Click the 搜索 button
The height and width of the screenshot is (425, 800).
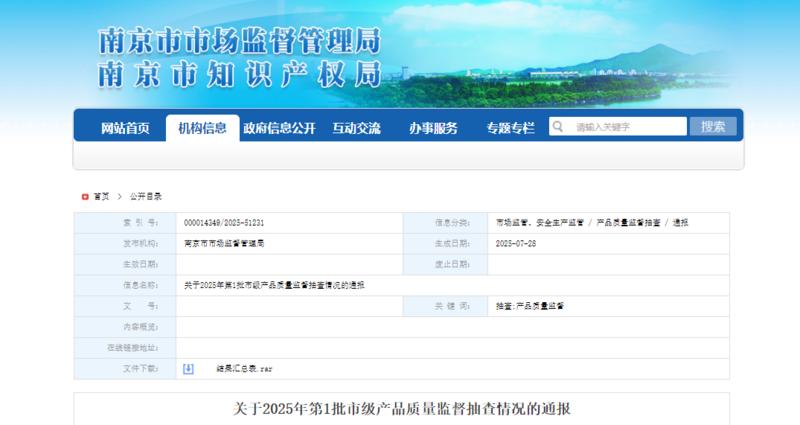click(713, 127)
